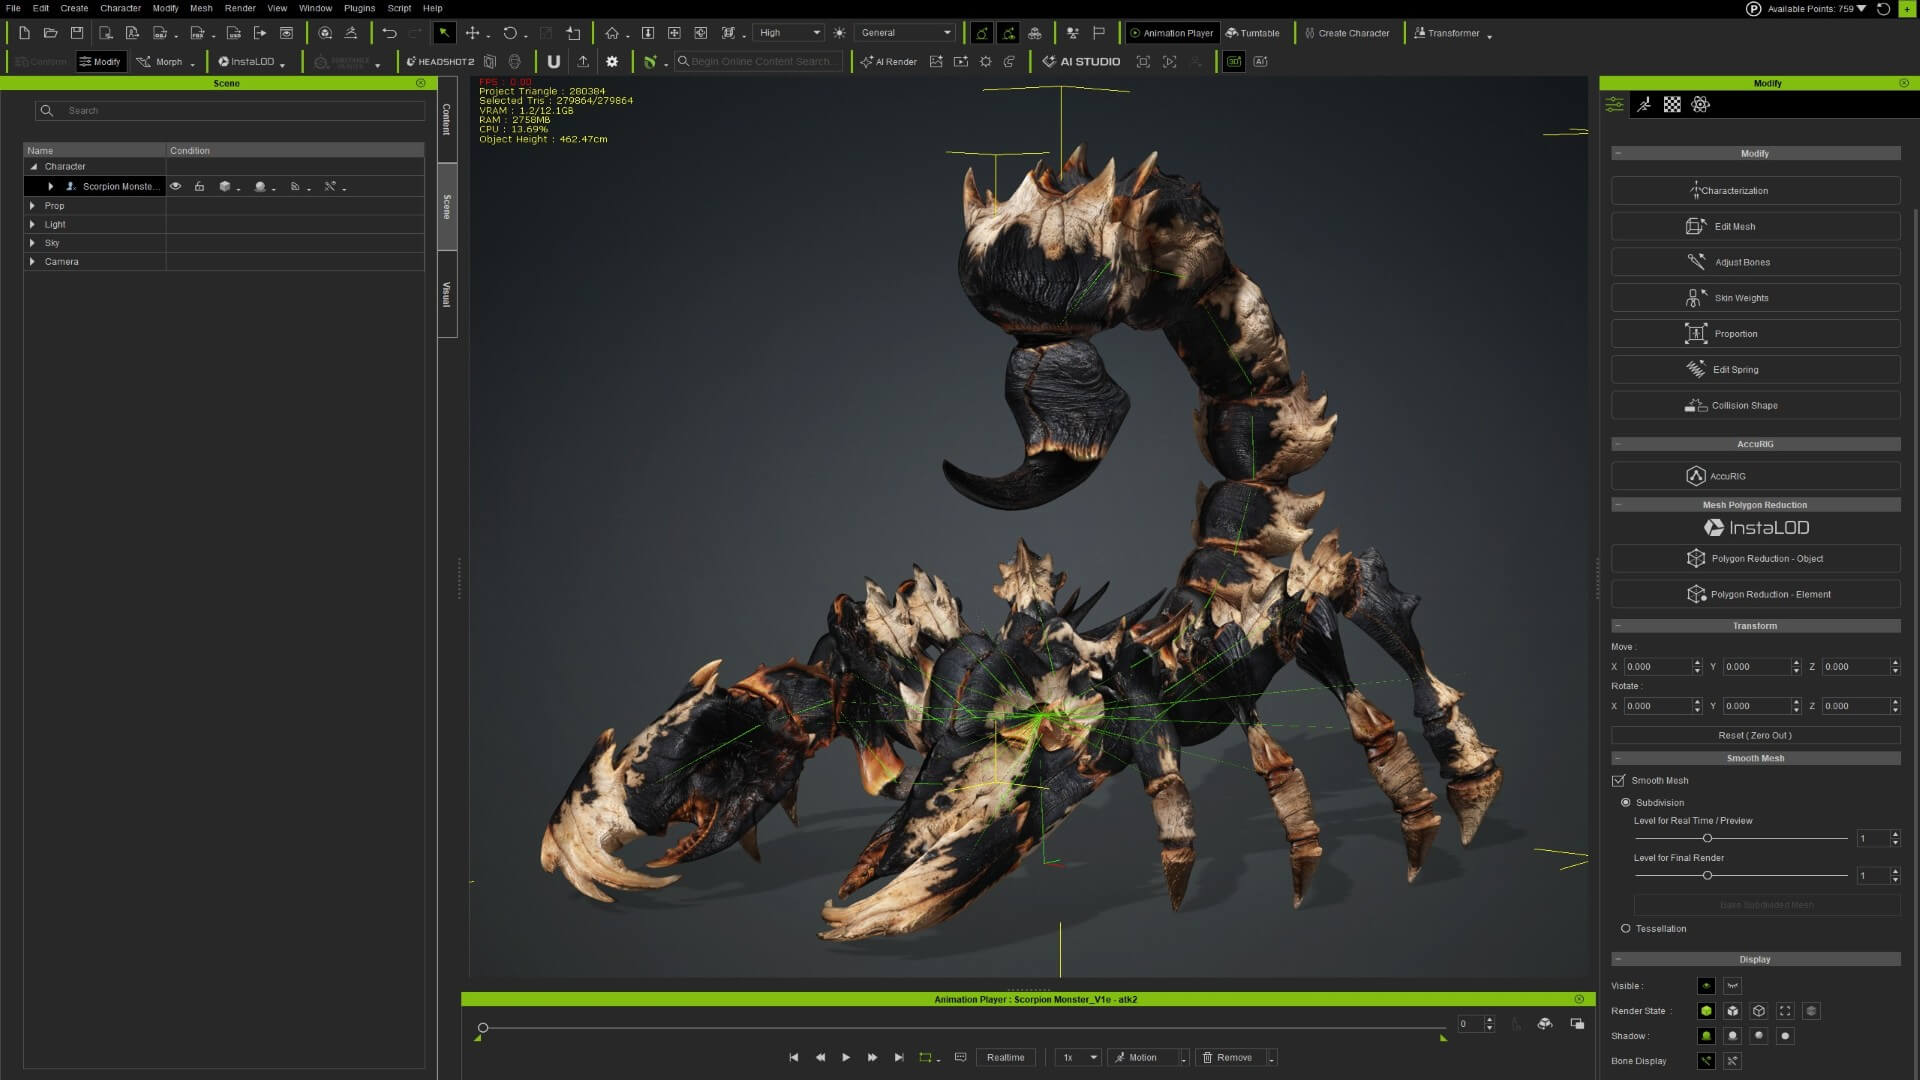Click the preferences gear icon
1920x1080 pixels.
pyautogui.click(x=612, y=62)
